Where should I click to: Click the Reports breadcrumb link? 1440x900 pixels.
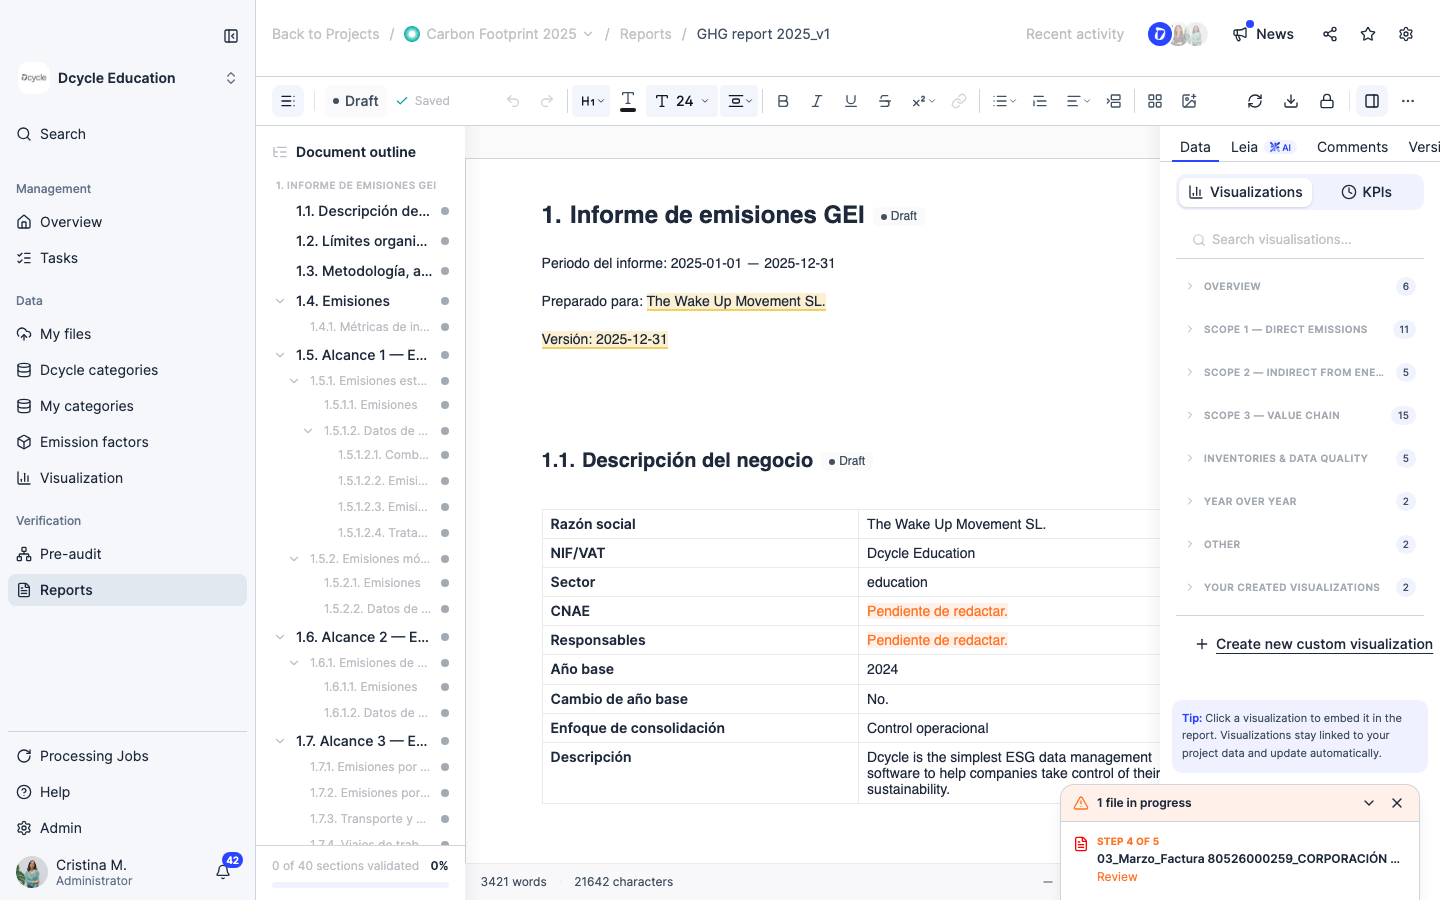646,34
